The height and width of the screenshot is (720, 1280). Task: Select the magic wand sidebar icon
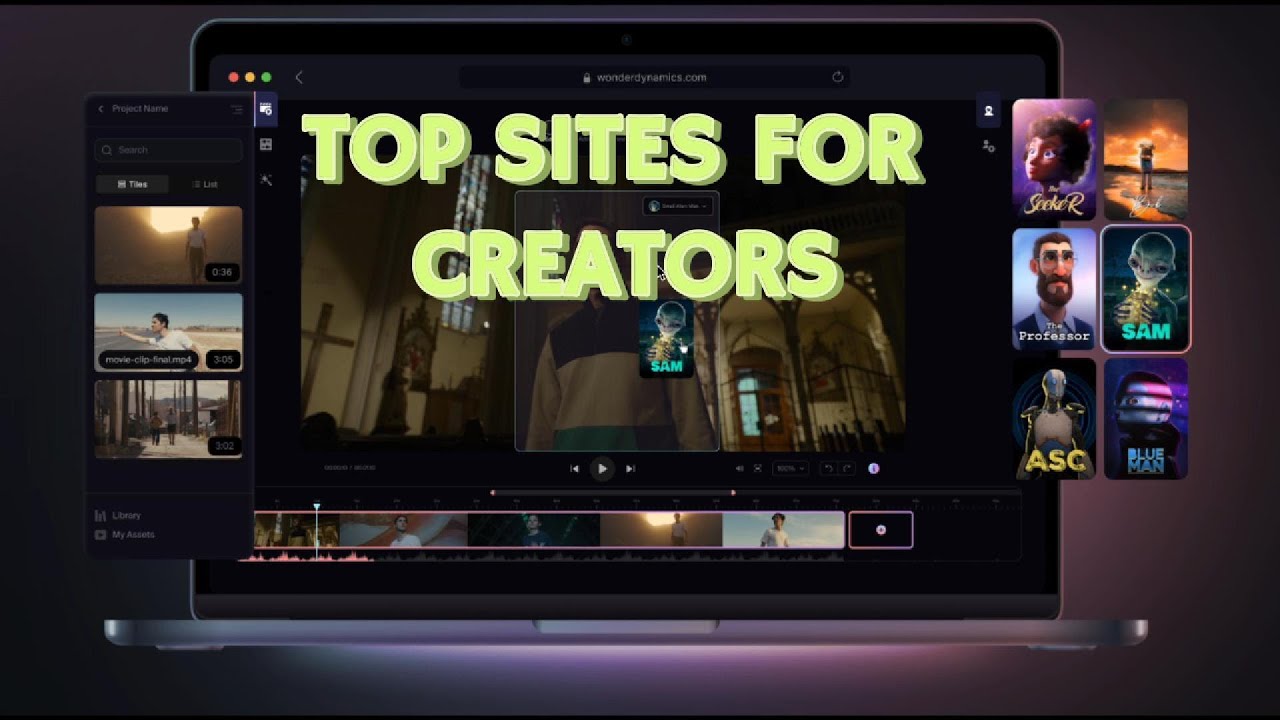click(x=266, y=180)
